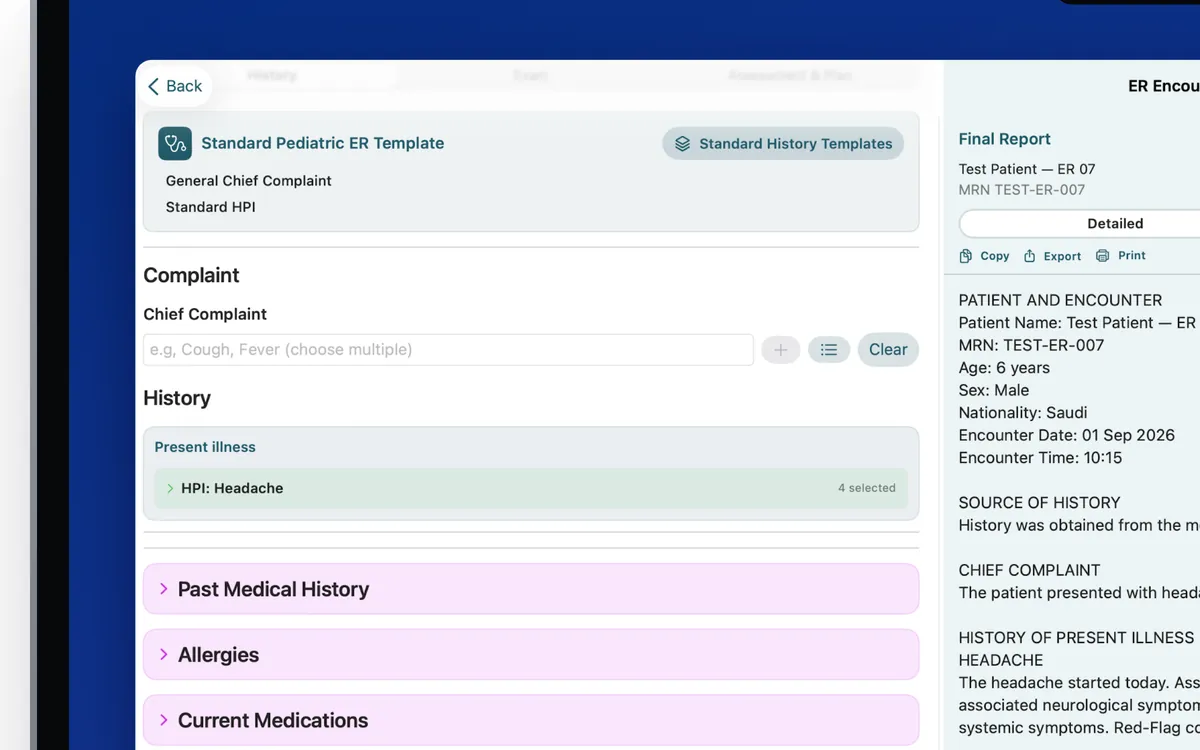
Task: Click the "Age: 6 years" line
Action: 1004,368
